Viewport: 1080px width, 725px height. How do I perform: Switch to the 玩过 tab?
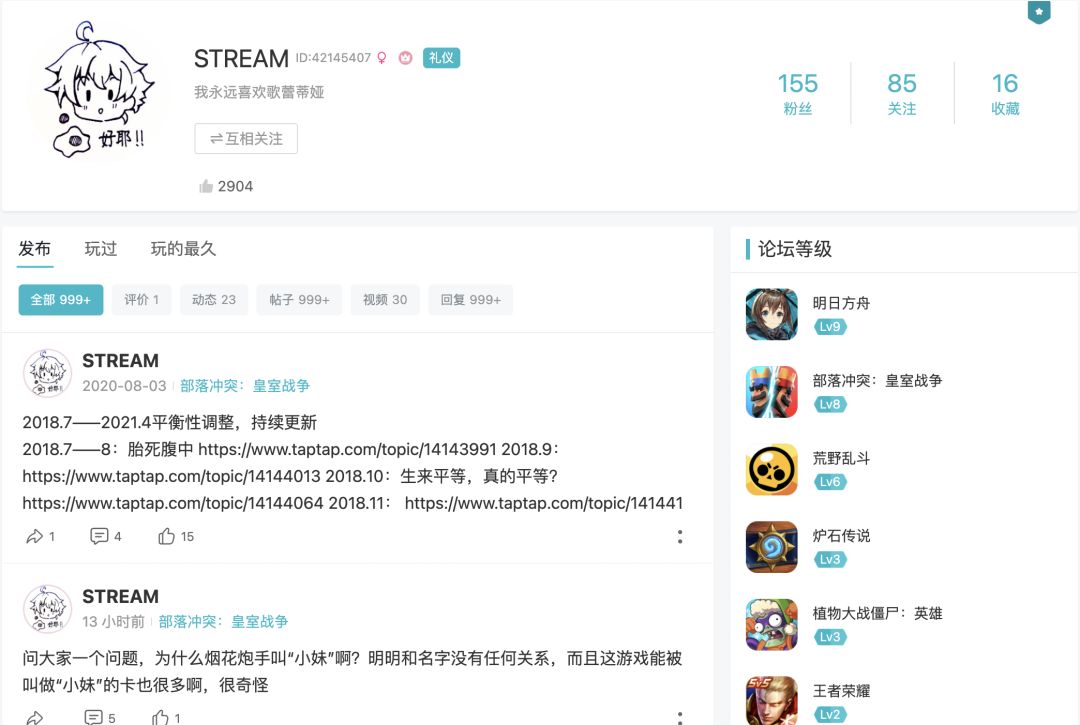[101, 249]
